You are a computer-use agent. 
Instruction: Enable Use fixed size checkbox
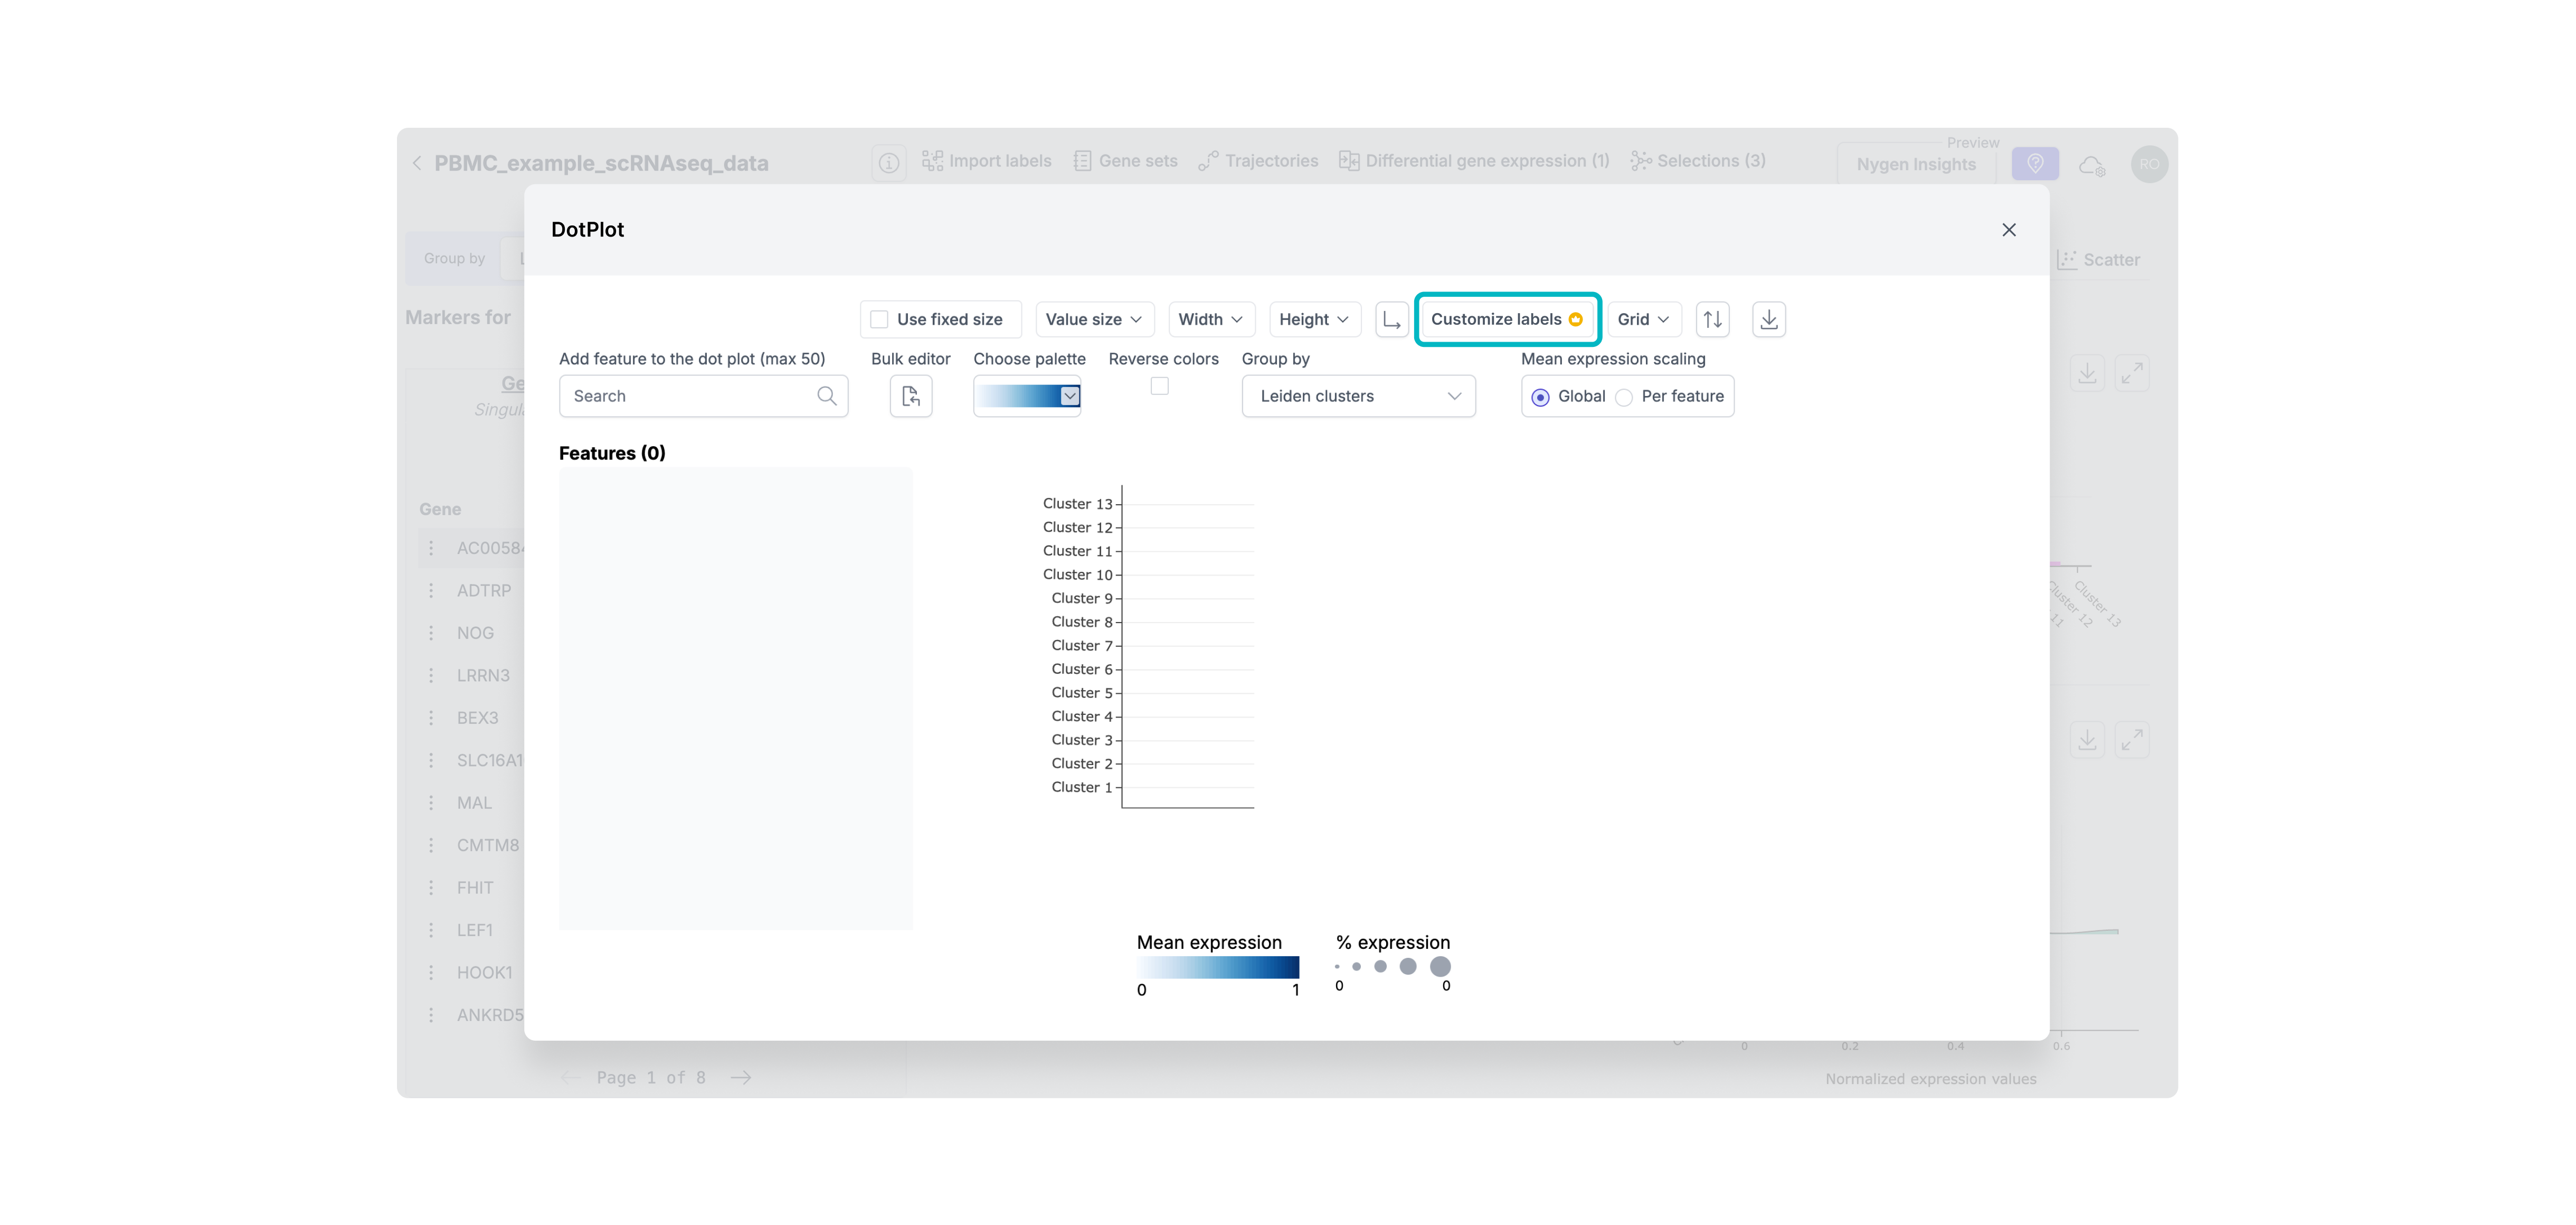[879, 319]
